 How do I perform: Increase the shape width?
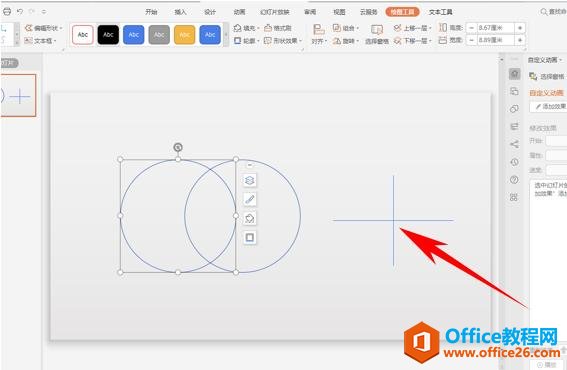coord(520,40)
